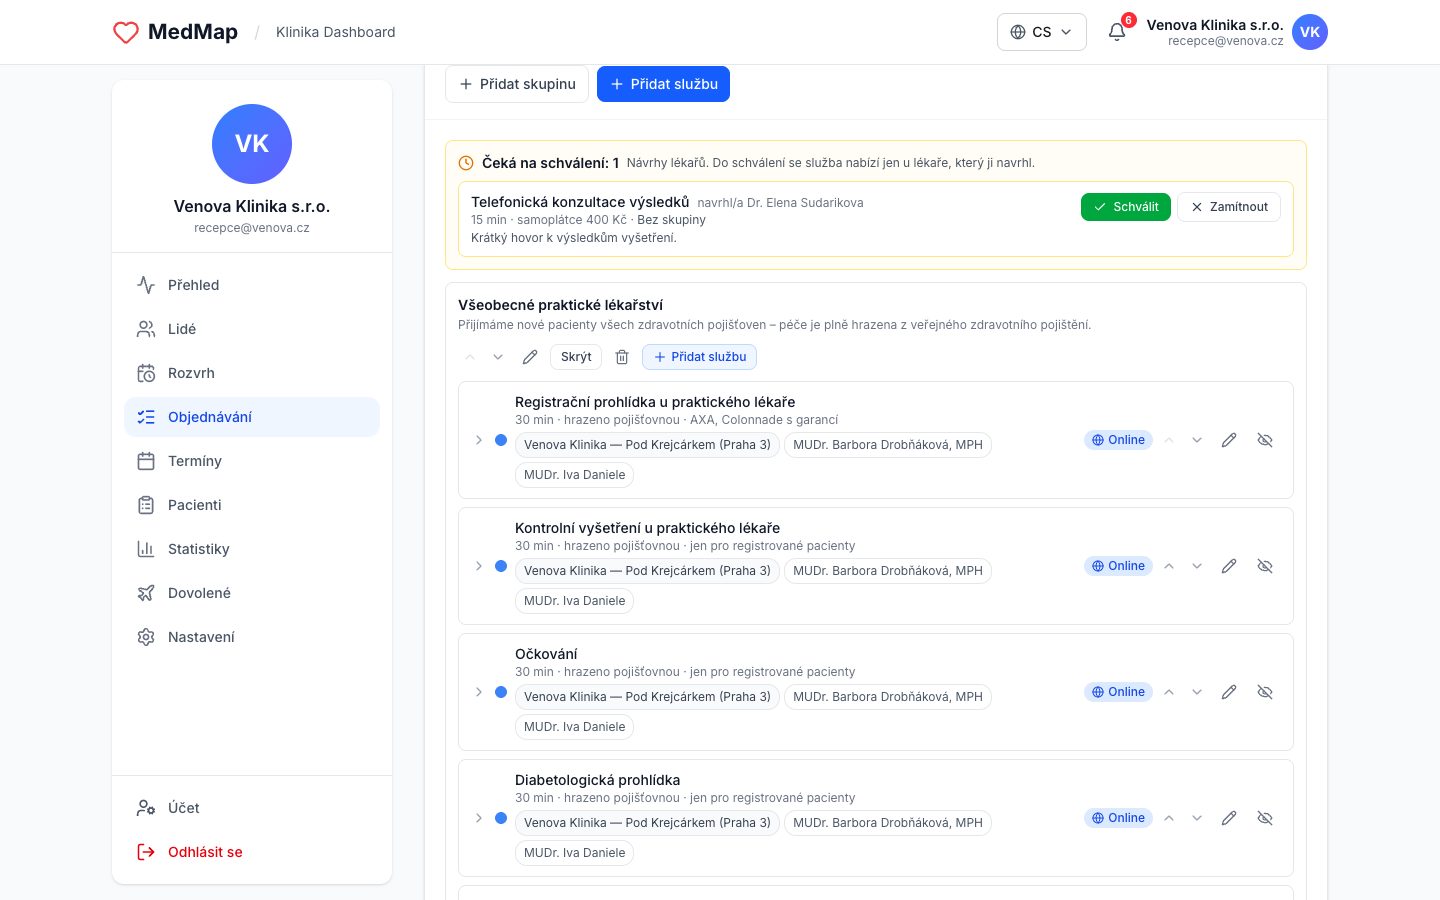Hide the Očkování service
Screen dimensions: 1440x900
tap(1265, 692)
